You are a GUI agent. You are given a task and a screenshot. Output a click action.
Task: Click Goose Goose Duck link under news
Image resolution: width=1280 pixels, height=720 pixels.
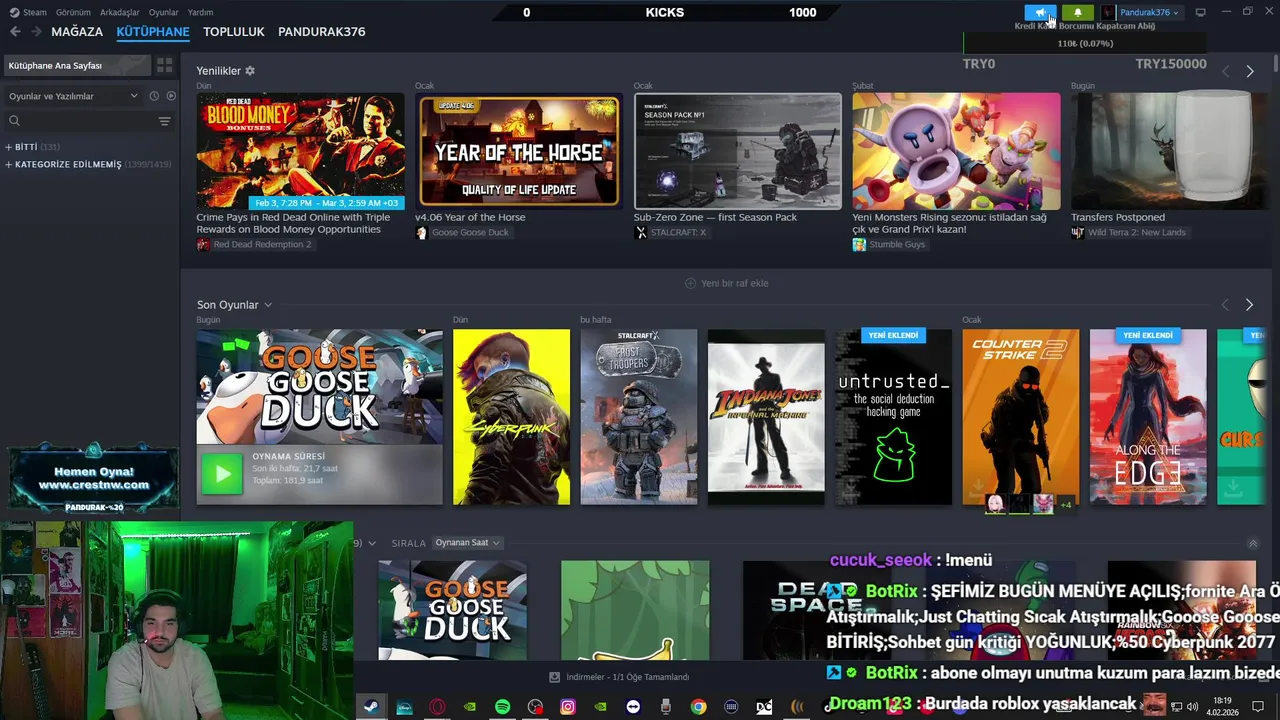pos(462,233)
